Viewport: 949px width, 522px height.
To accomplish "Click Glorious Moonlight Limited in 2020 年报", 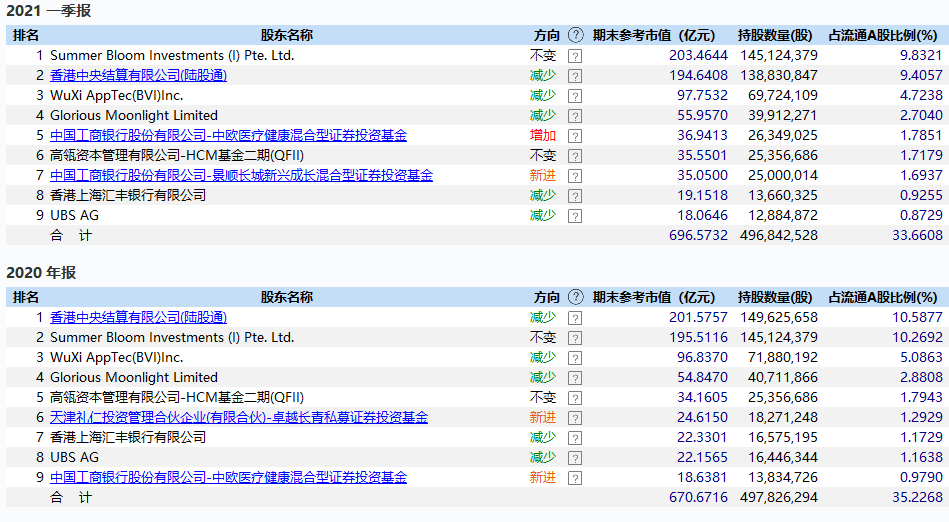I will tap(134, 377).
